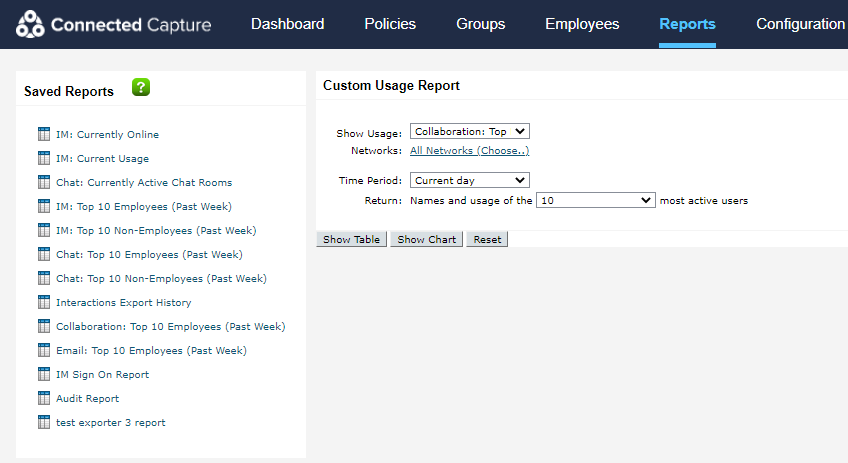Screen dimensions: 848x463
Task: Open Email: Top 10 Employees (Past Week)
Action: (x=151, y=350)
